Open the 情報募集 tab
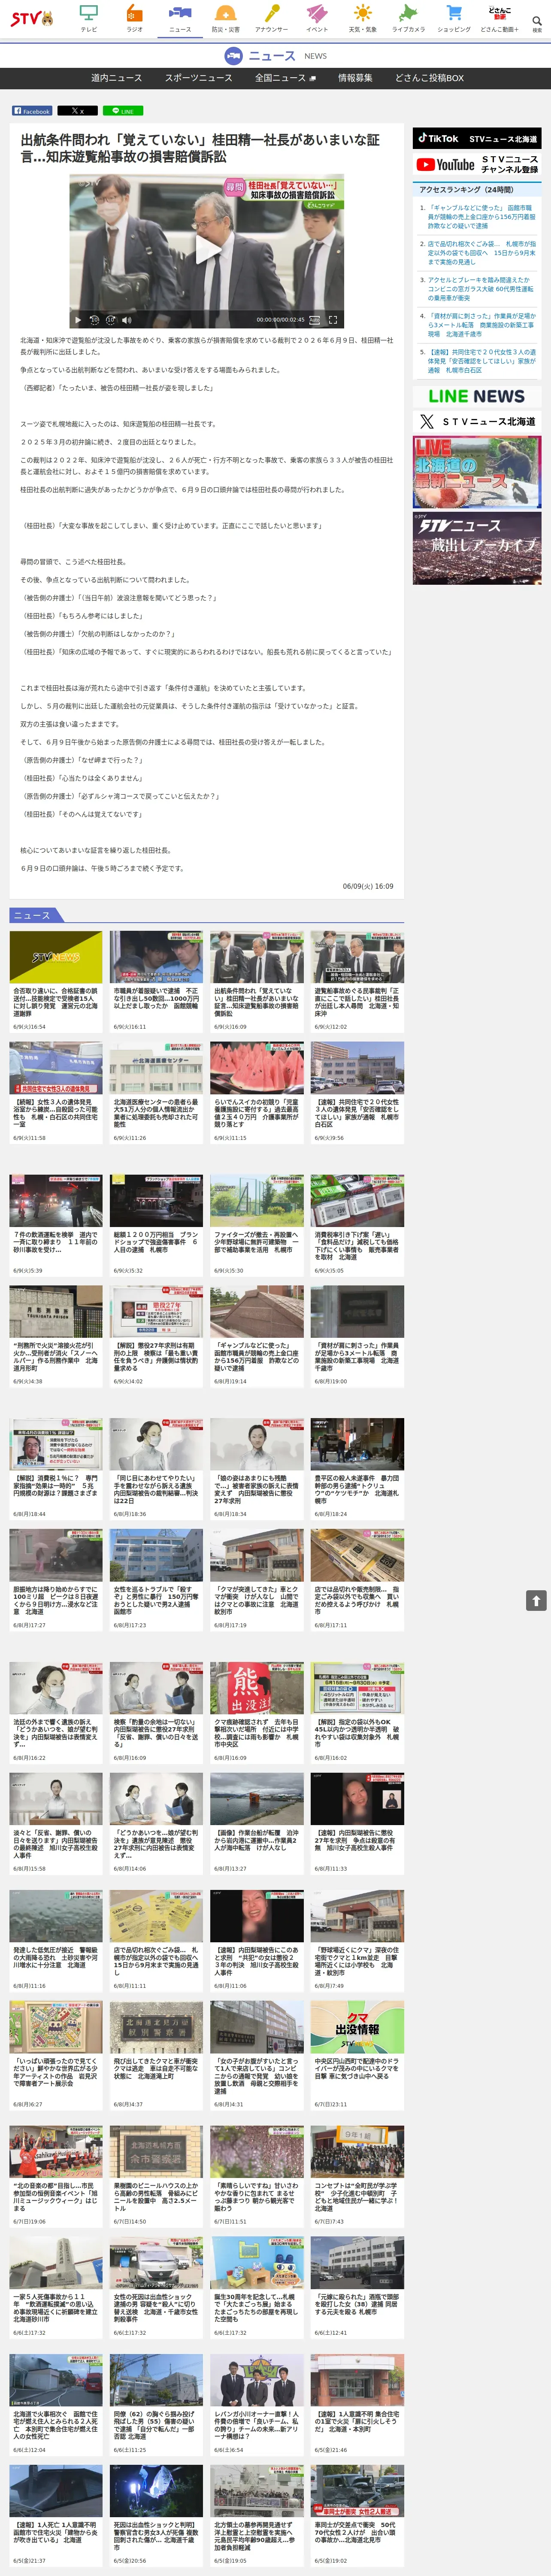 tap(355, 78)
